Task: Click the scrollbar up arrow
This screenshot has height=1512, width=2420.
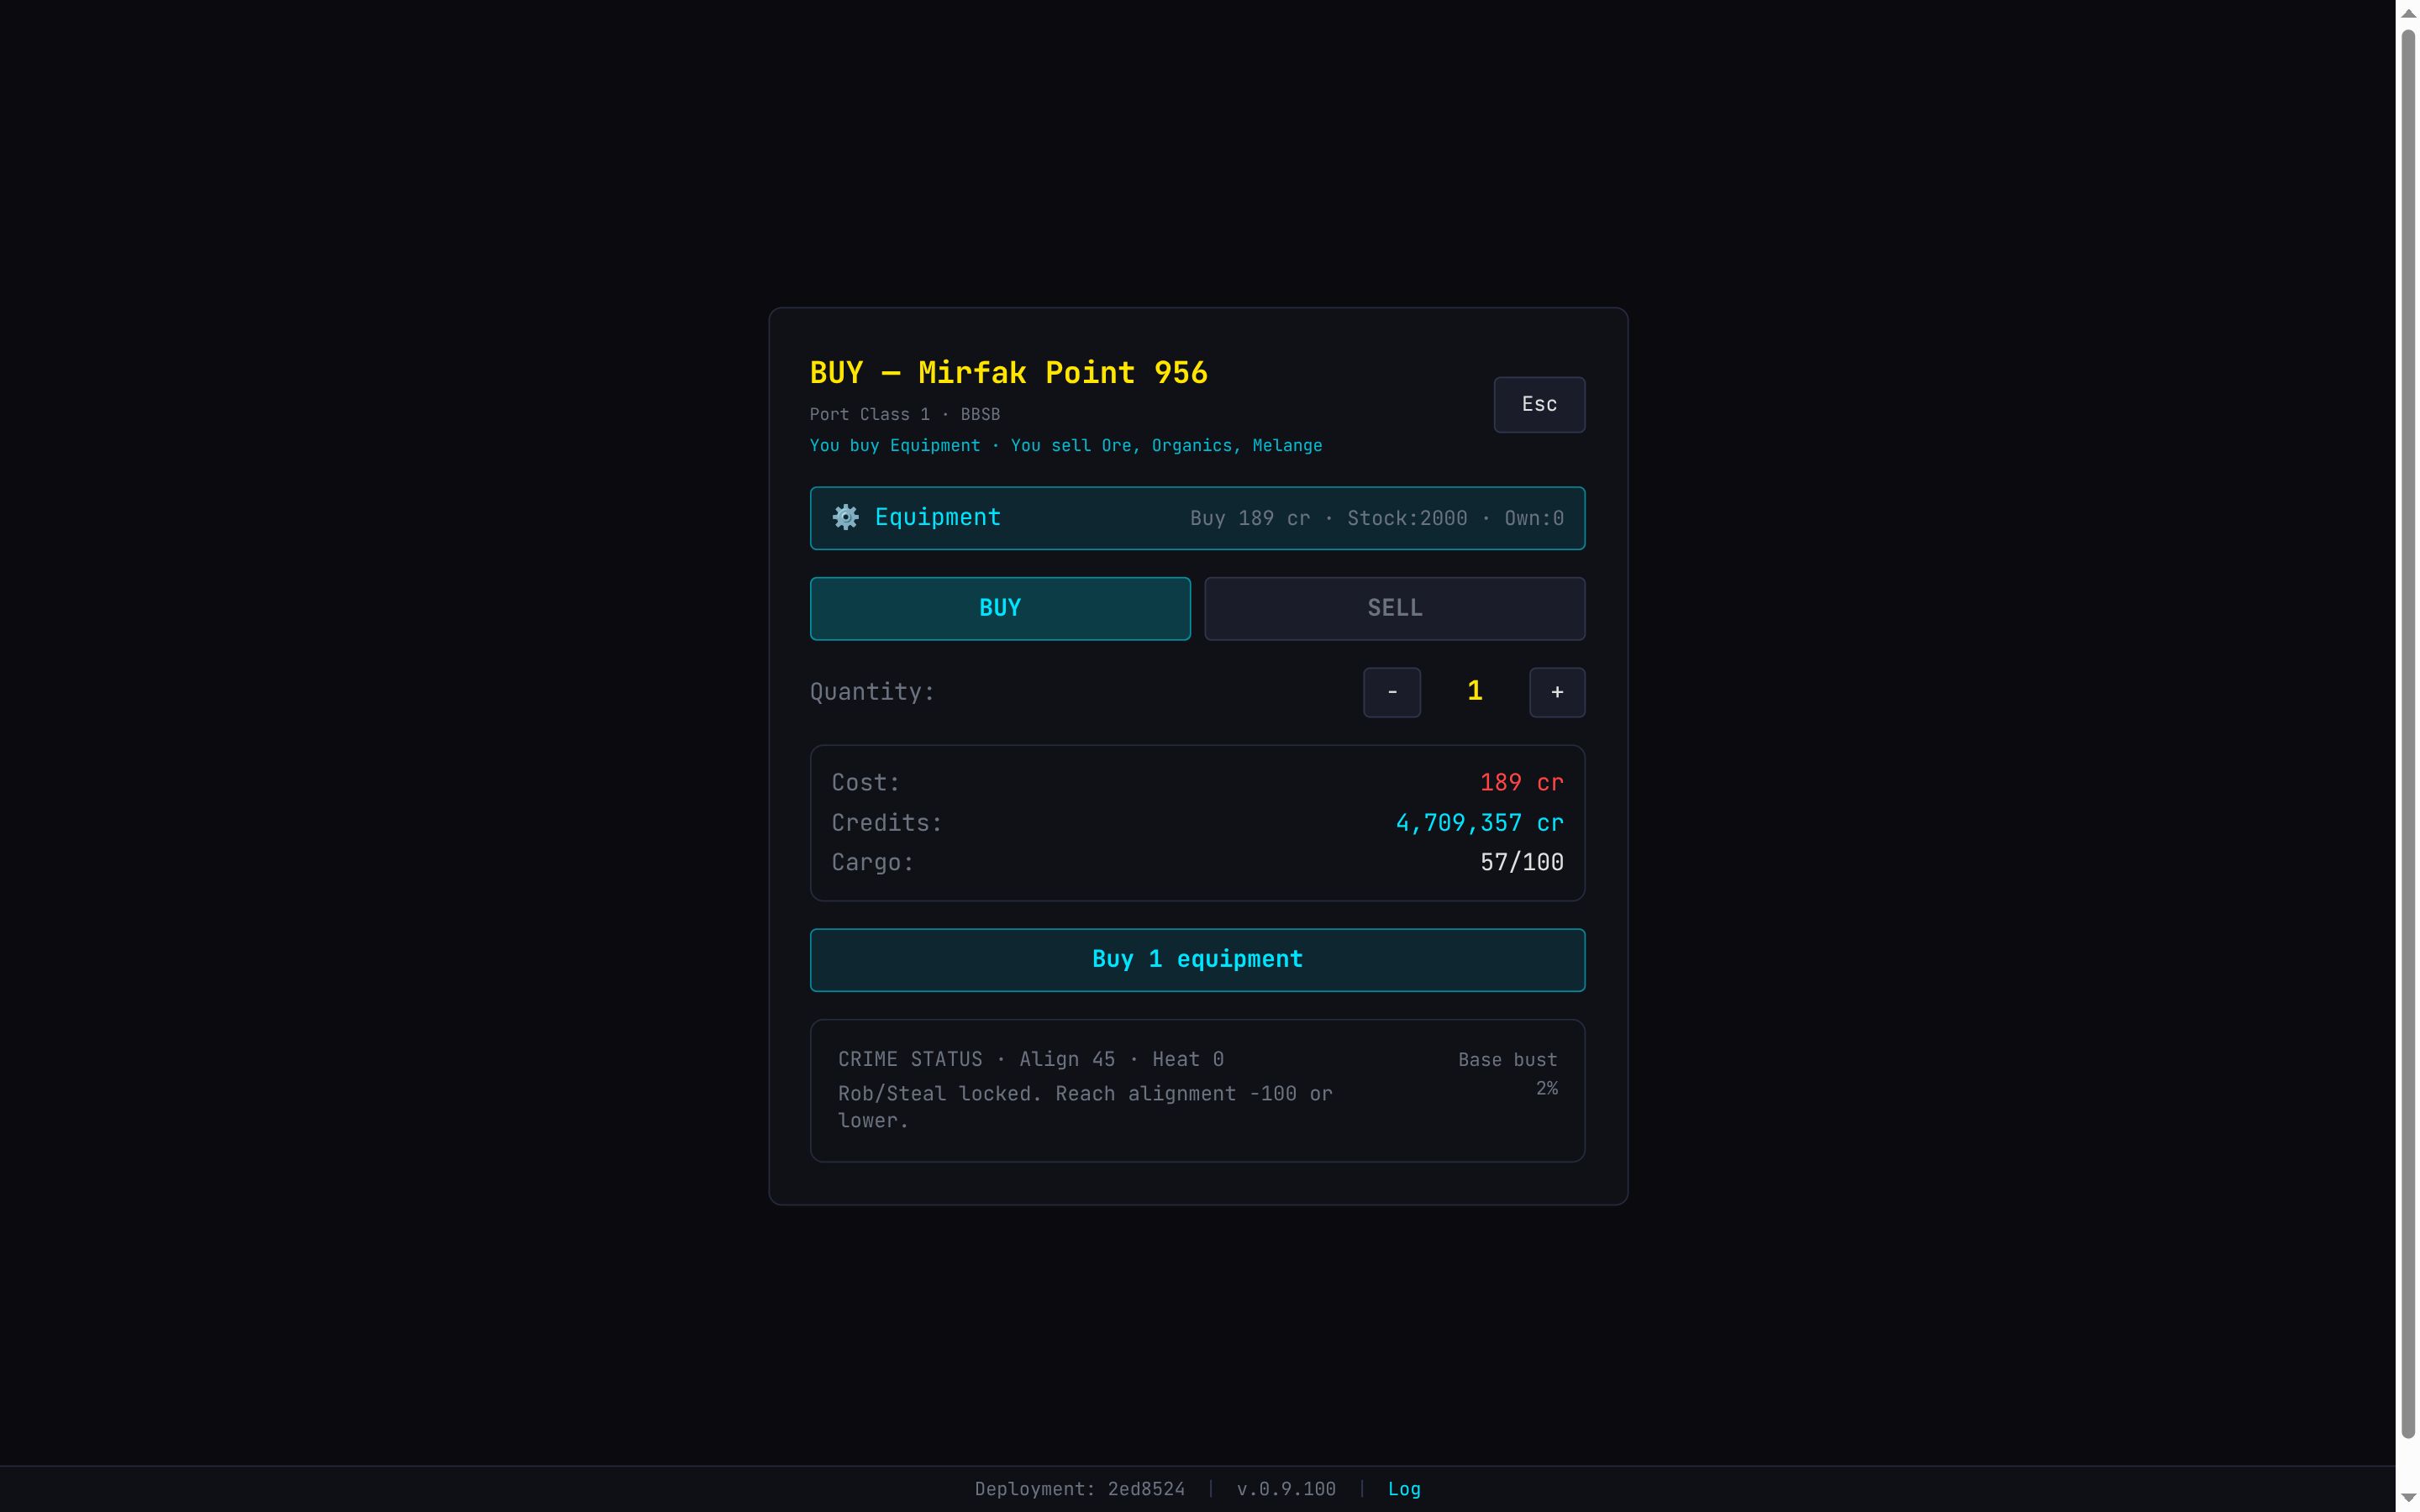Action: 2408,13
